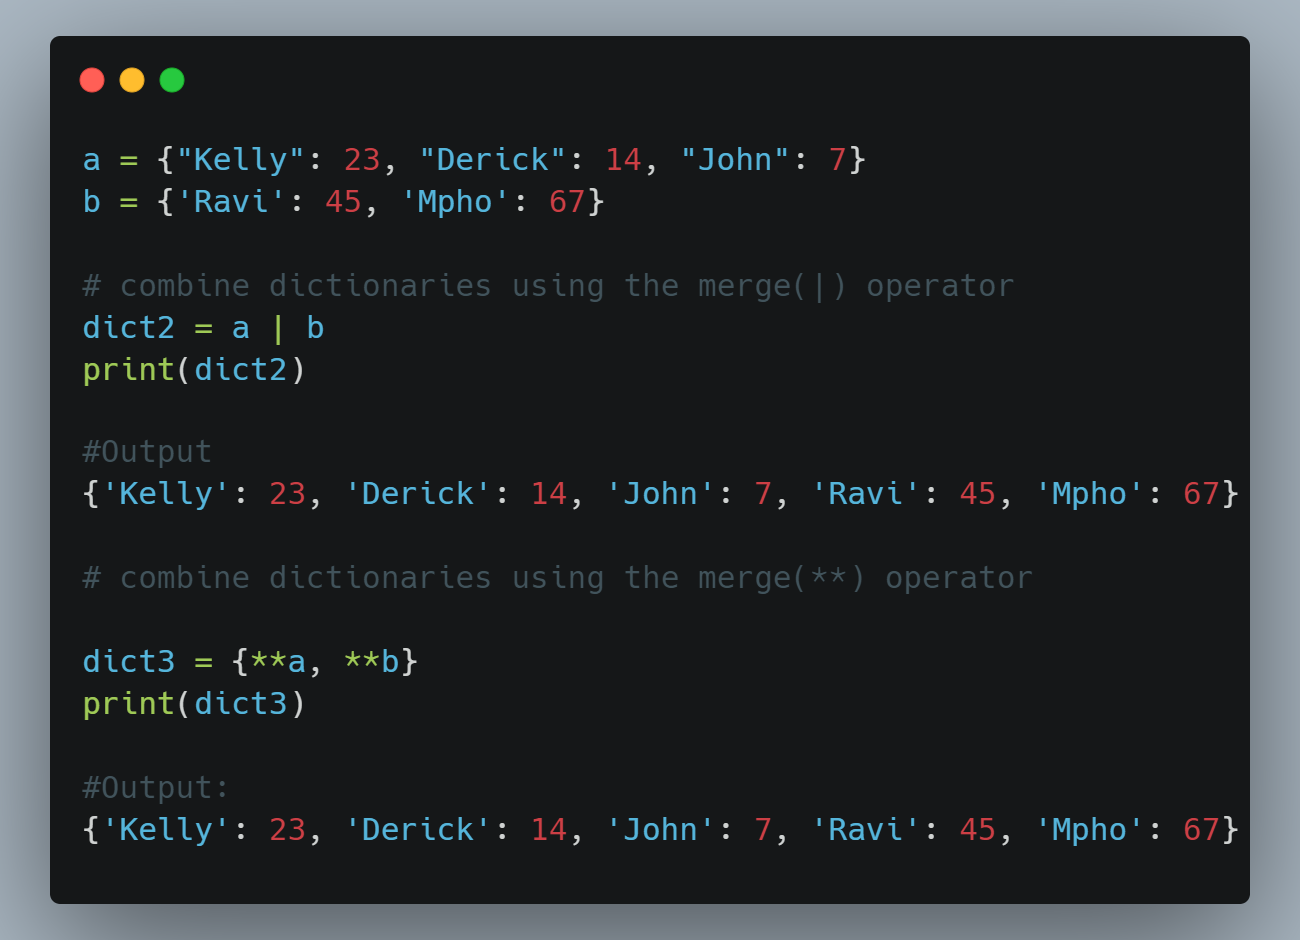Click the print(dict2) statement

[x=194, y=370]
